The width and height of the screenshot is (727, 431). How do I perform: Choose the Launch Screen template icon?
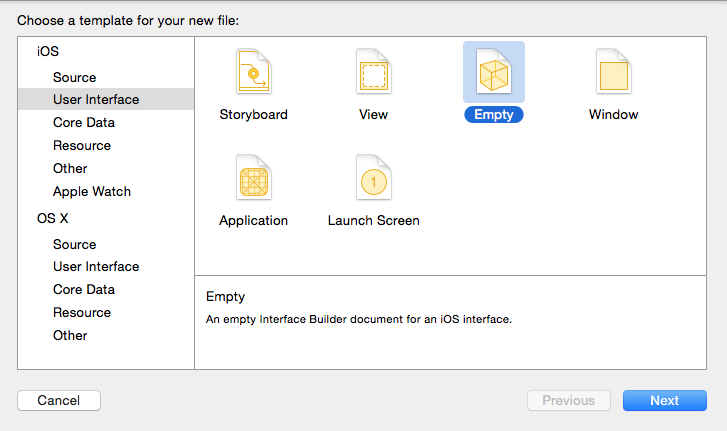pyautogui.click(x=374, y=177)
